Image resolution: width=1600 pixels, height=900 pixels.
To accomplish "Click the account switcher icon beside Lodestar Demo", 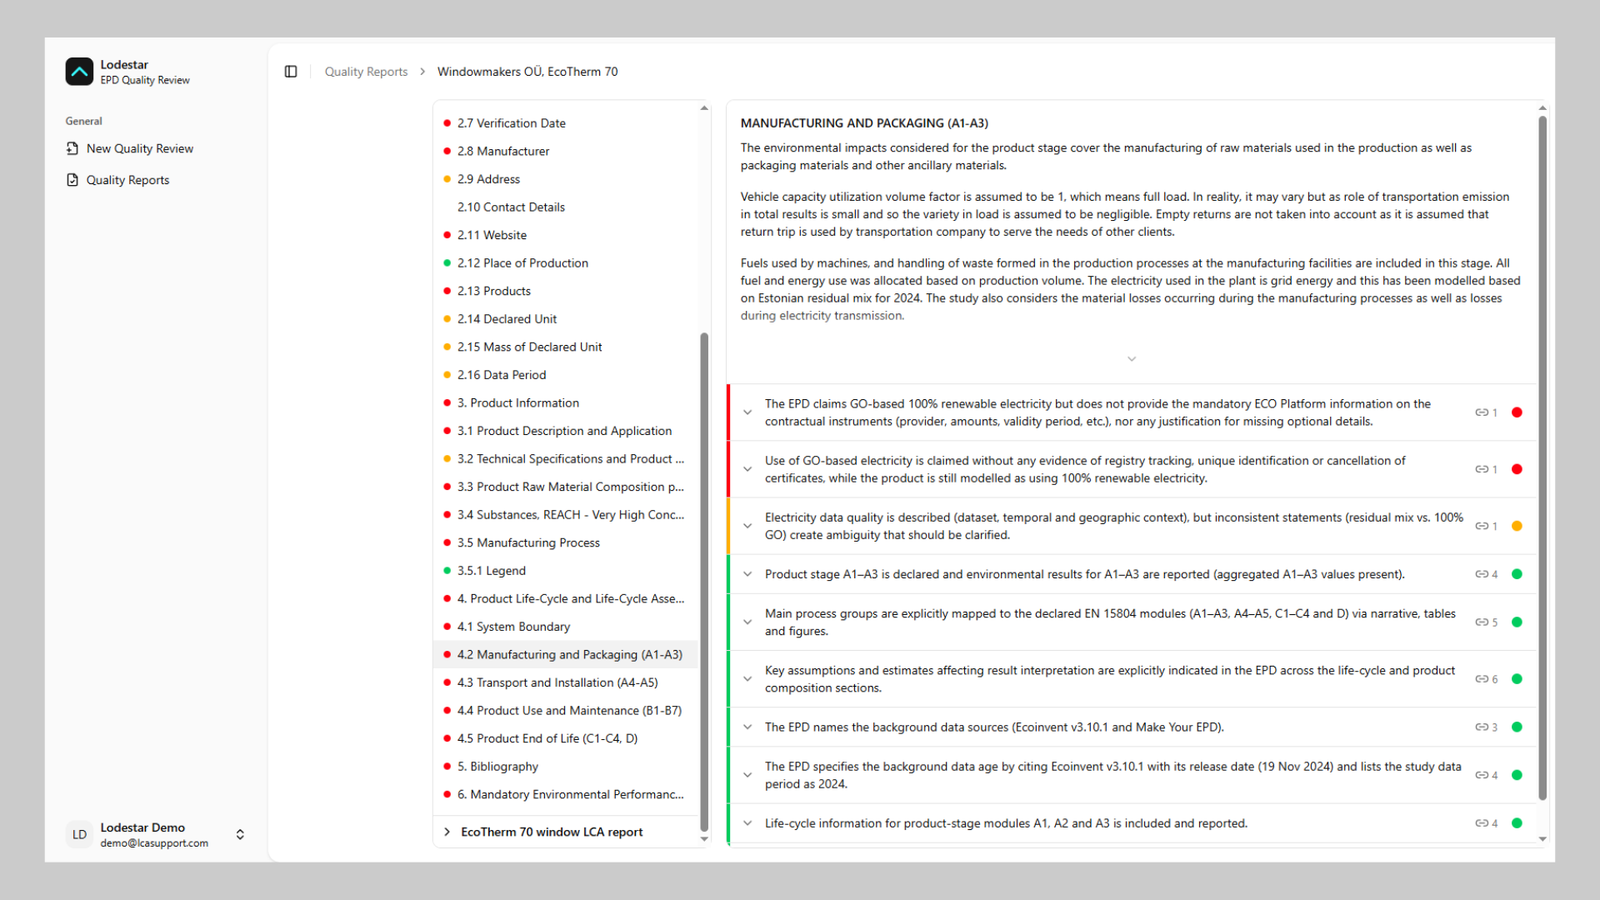I will pyautogui.click(x=240, y=833).
